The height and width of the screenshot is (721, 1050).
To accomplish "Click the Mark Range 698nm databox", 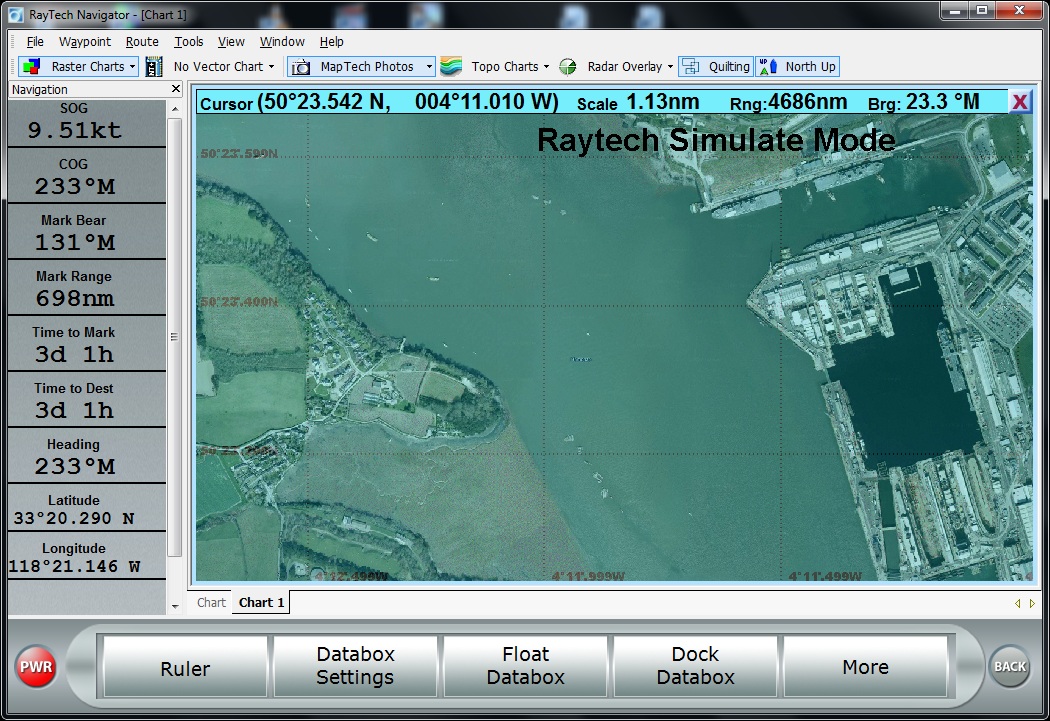I will click(x=86, y=289).
